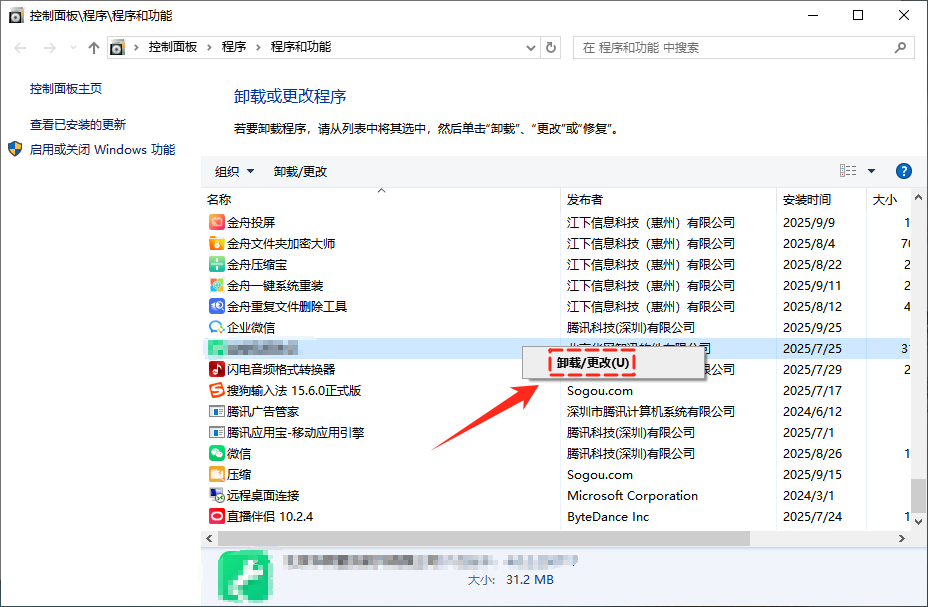Click the Microsoft Corporation publisher cell
Image resolution: width=928 pixels, height=607 pixels.
tap(633, 496)
